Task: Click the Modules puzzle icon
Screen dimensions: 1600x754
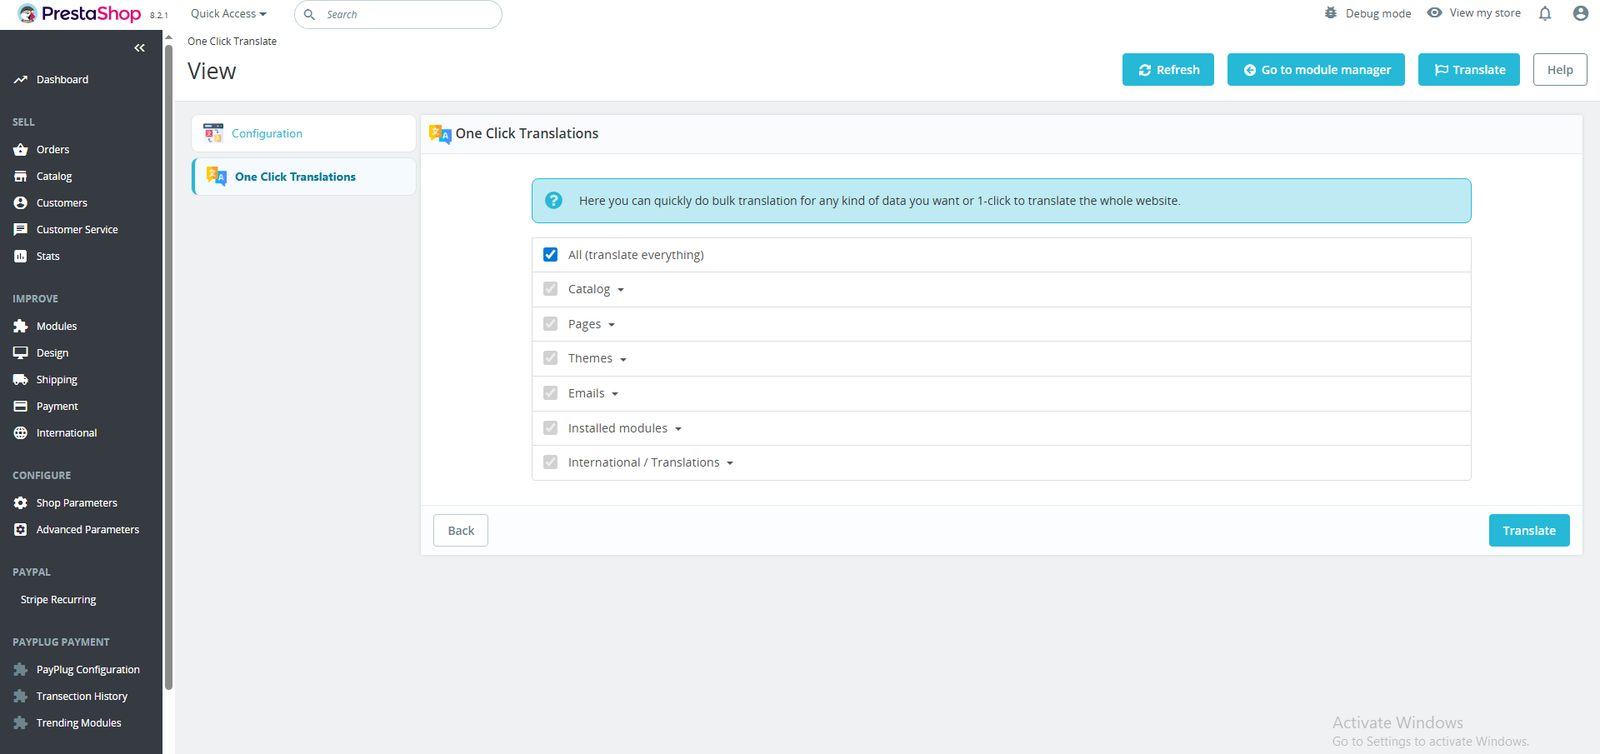Action: click(20, 326)
